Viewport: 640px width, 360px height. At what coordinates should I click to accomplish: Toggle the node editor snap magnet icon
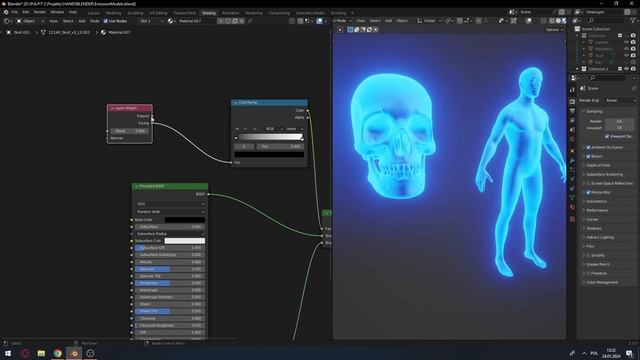pyautogui.click(x=300, y=21)
